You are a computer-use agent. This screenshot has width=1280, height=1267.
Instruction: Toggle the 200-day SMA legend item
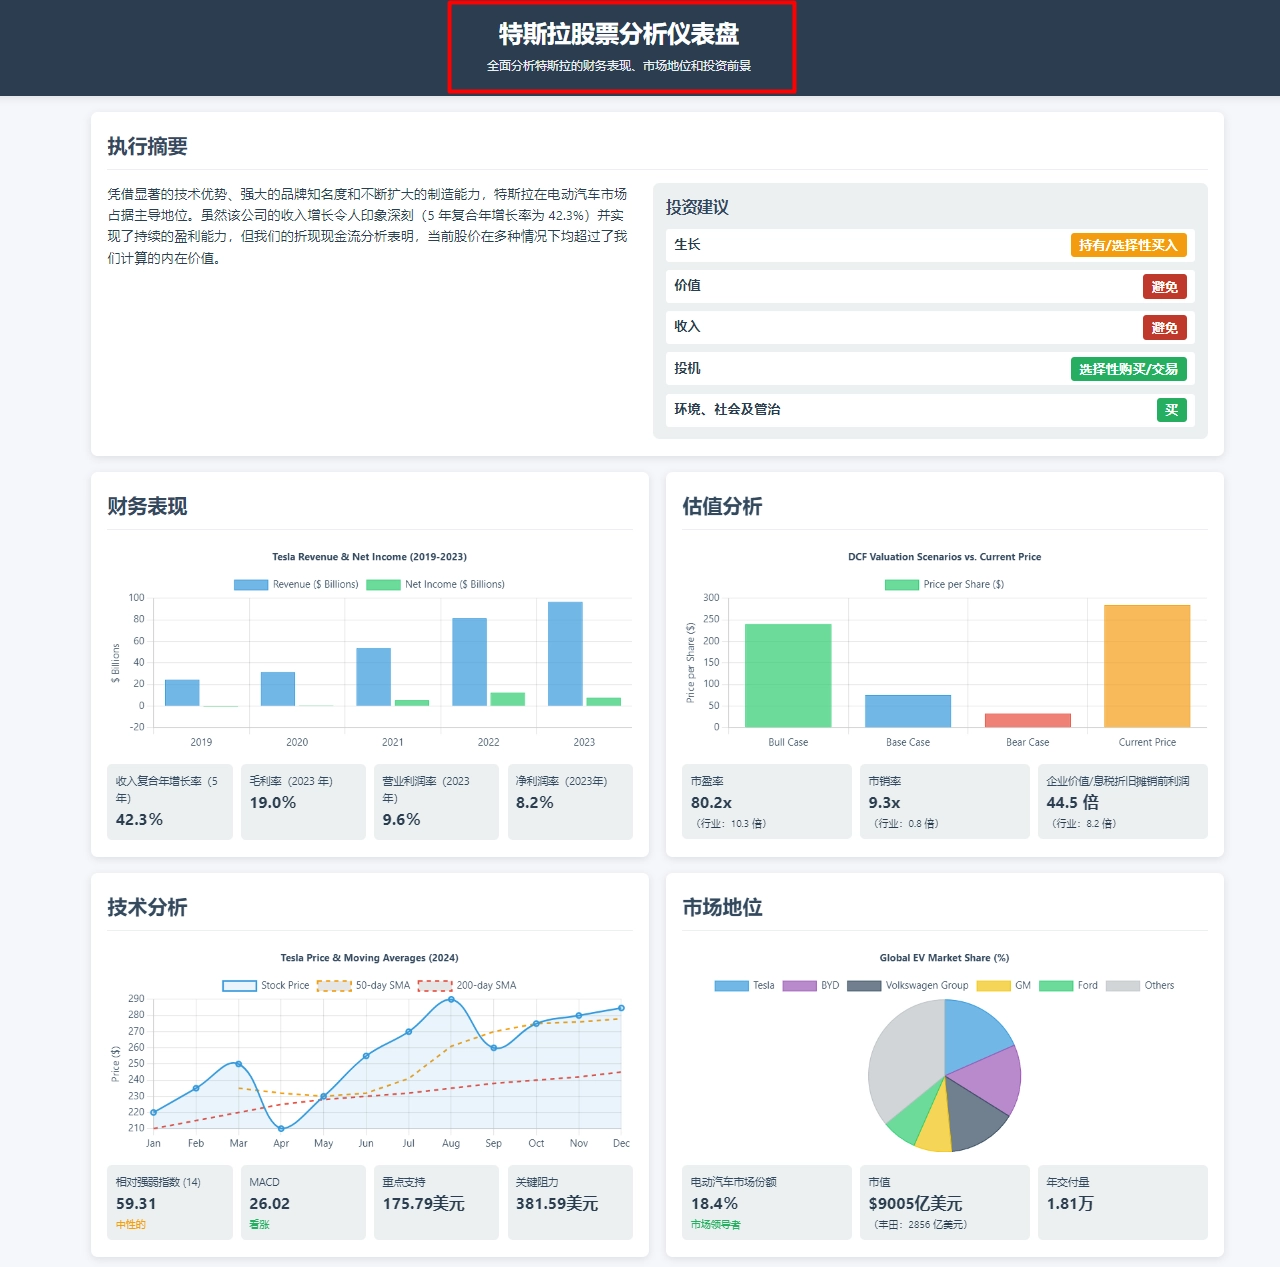(x=467, y=986)
